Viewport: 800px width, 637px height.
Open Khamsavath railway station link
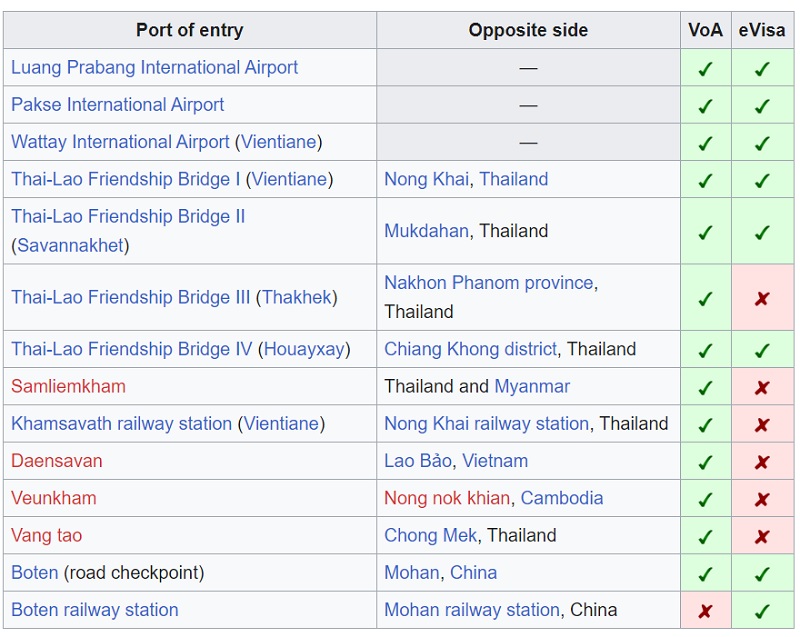(x=121, y=423)
